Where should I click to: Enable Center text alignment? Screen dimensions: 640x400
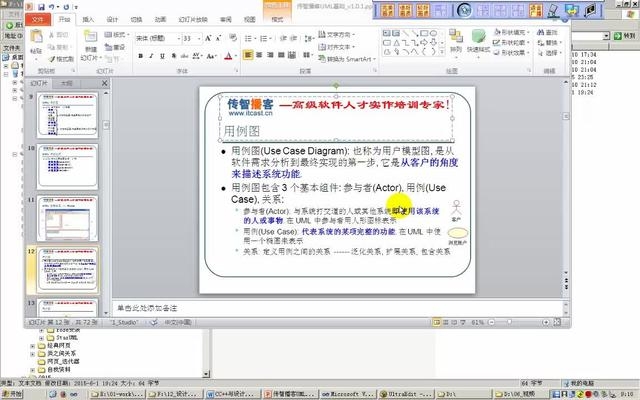[259, 55]
